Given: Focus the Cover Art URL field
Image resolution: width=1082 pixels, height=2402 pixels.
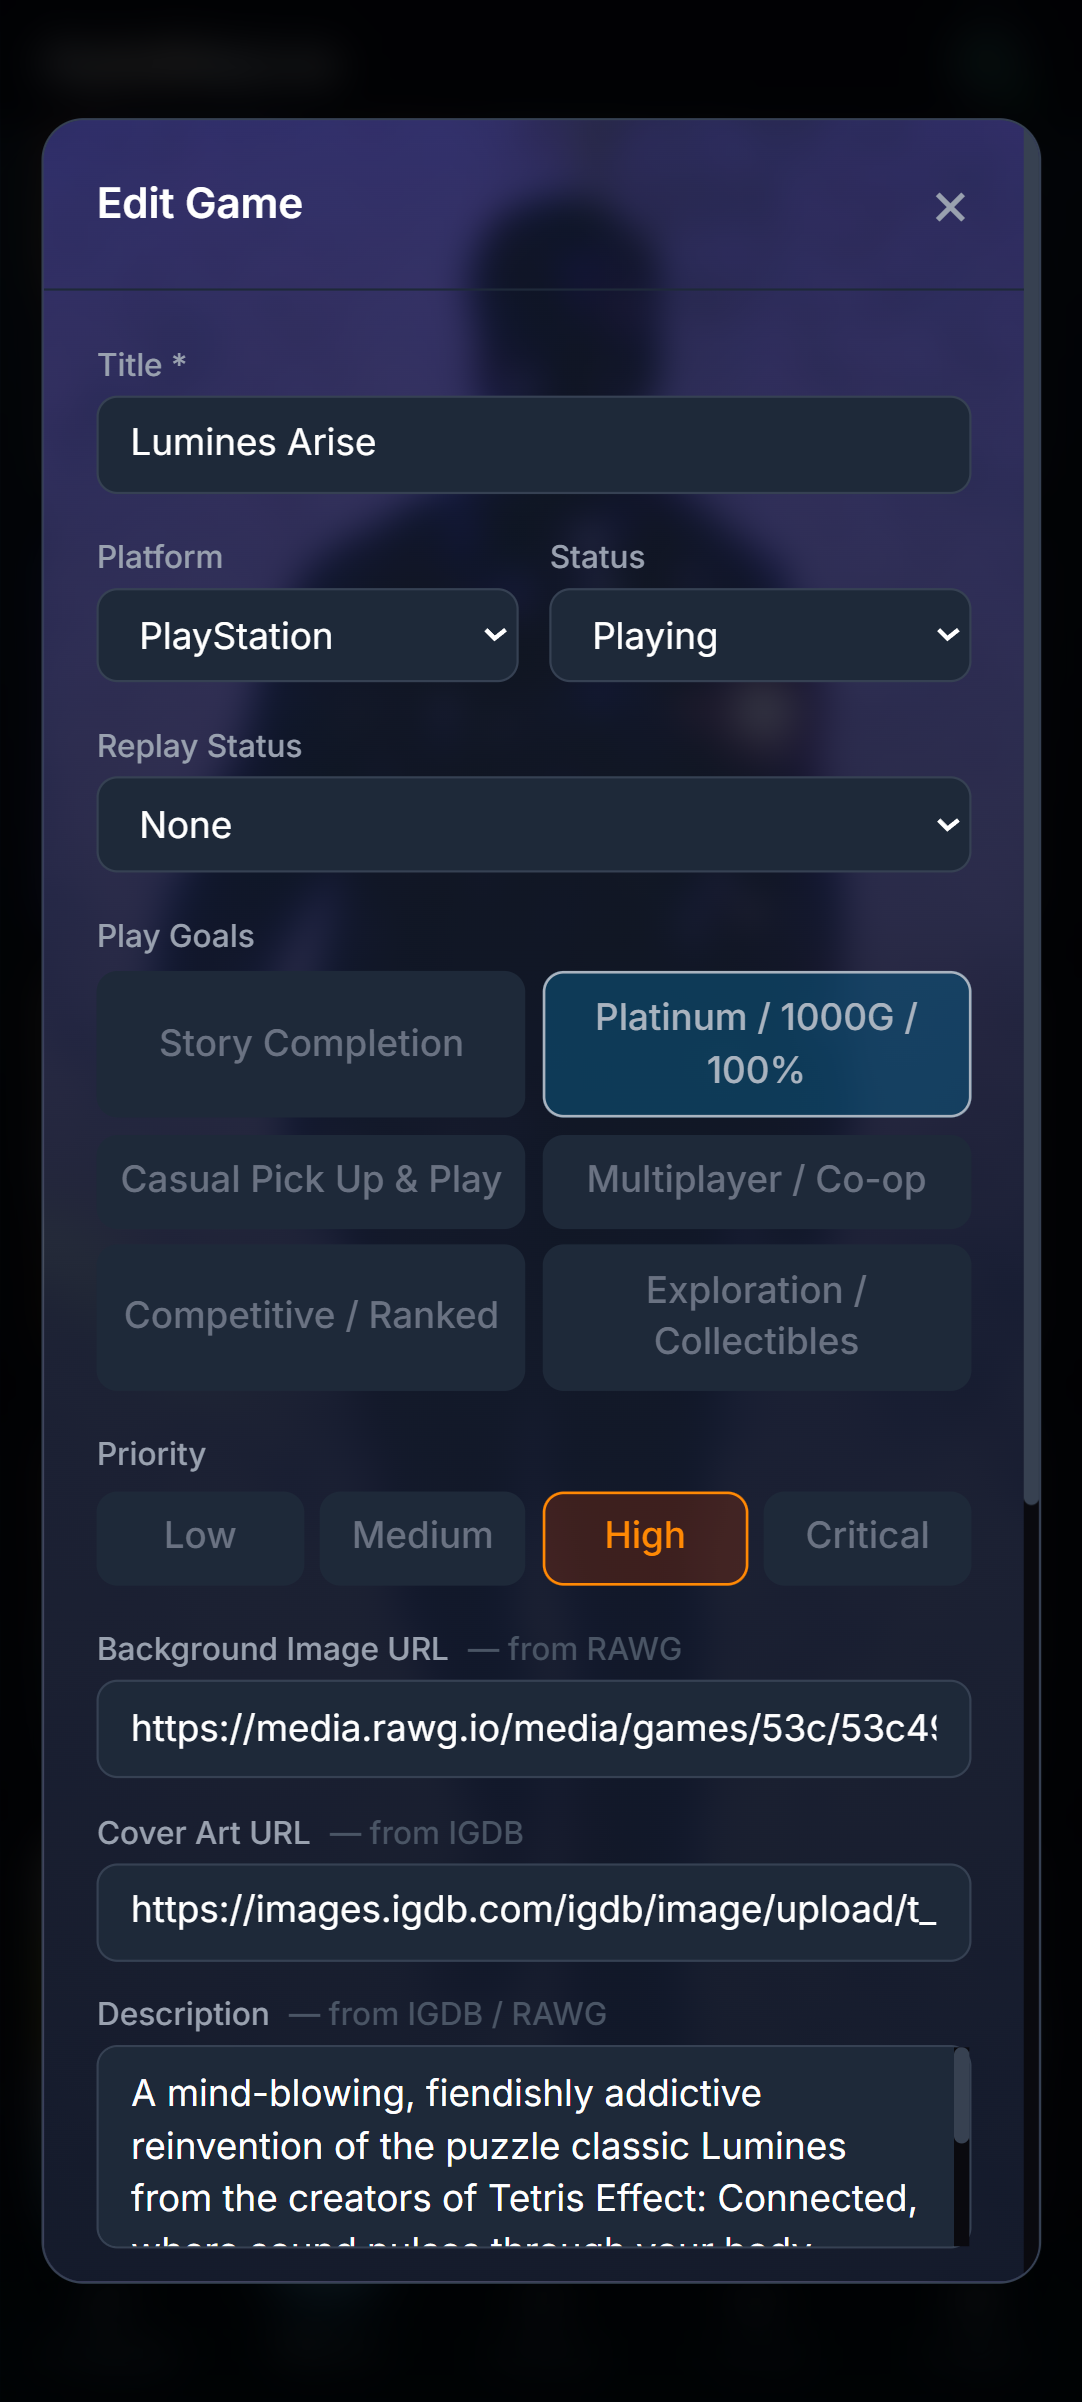Looking at the screenshot, I should coord(534,1912).
